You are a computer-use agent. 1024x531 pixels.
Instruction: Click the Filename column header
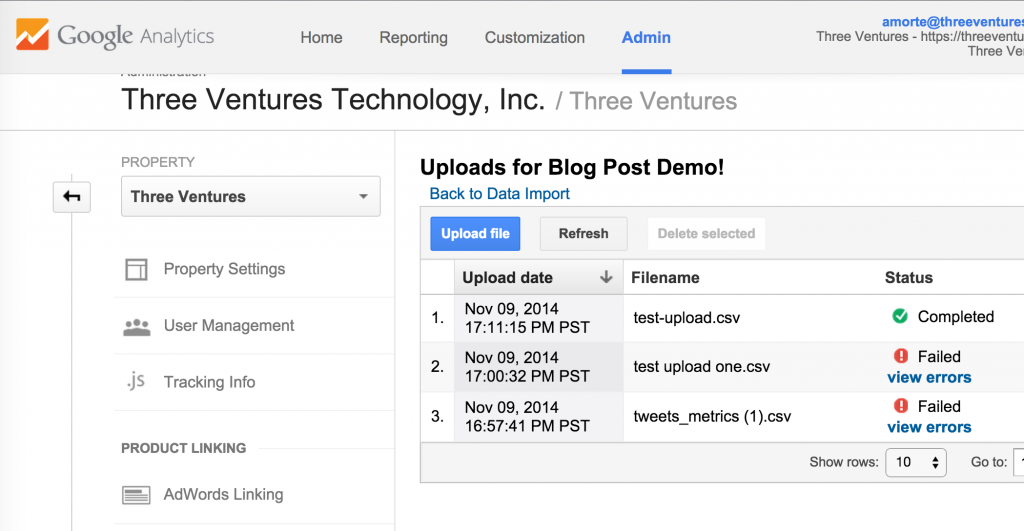[665, 278]
